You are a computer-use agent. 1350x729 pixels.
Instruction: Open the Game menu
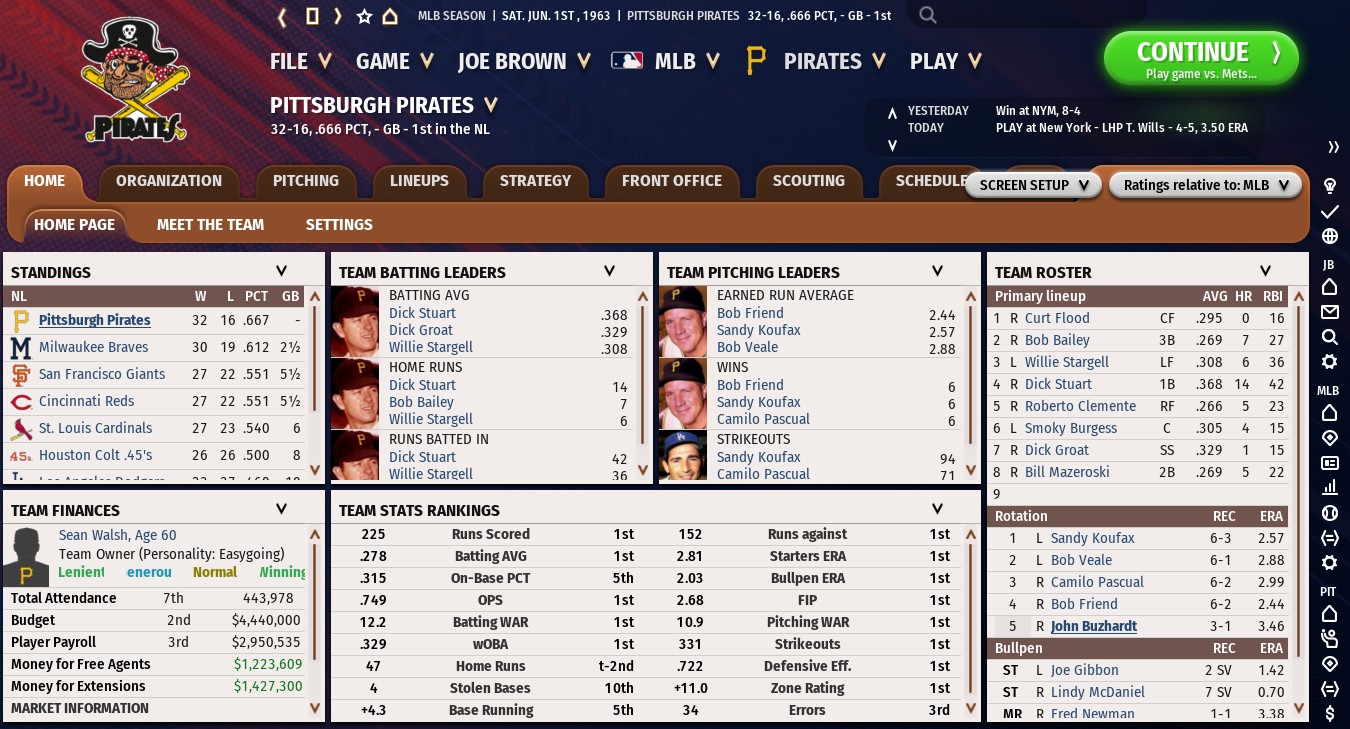click(x=394, y=61)
